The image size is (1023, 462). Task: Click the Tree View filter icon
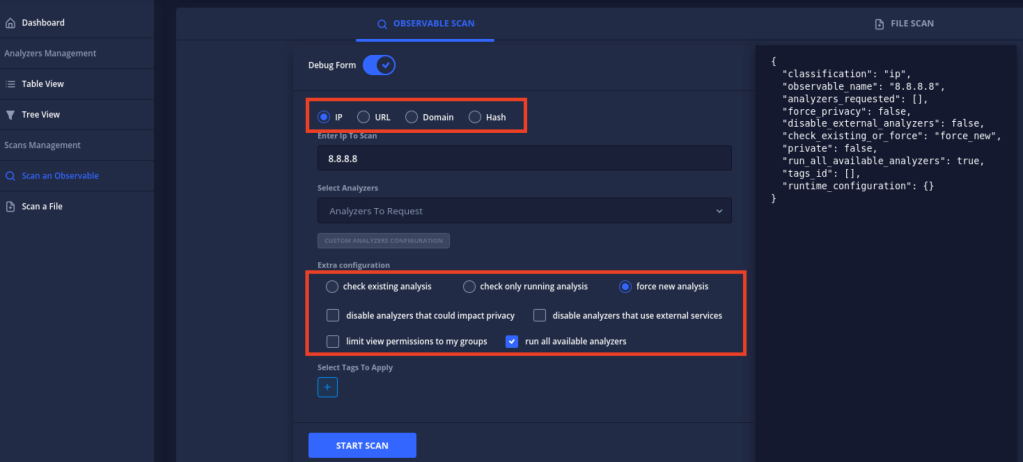(x=11, y=115)
